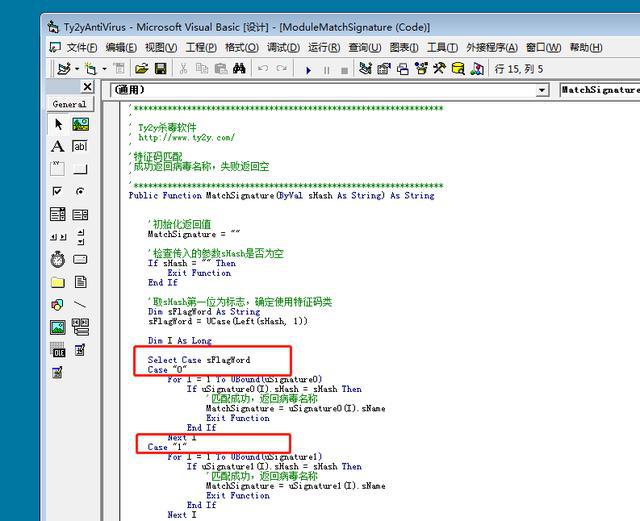Viewport: 640px width, 521px height.
Task: Select the Timer stopwatch control
Action: (x=58, y=259)
